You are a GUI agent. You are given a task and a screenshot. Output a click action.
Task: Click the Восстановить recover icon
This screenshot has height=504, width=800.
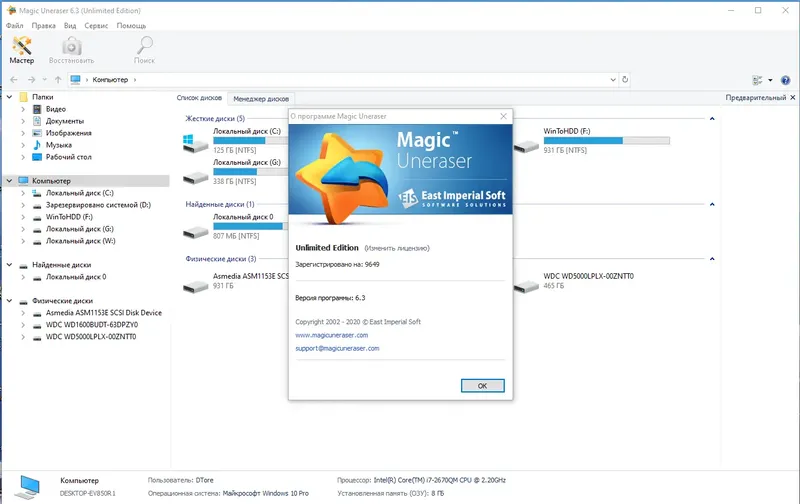coord(71,50)
